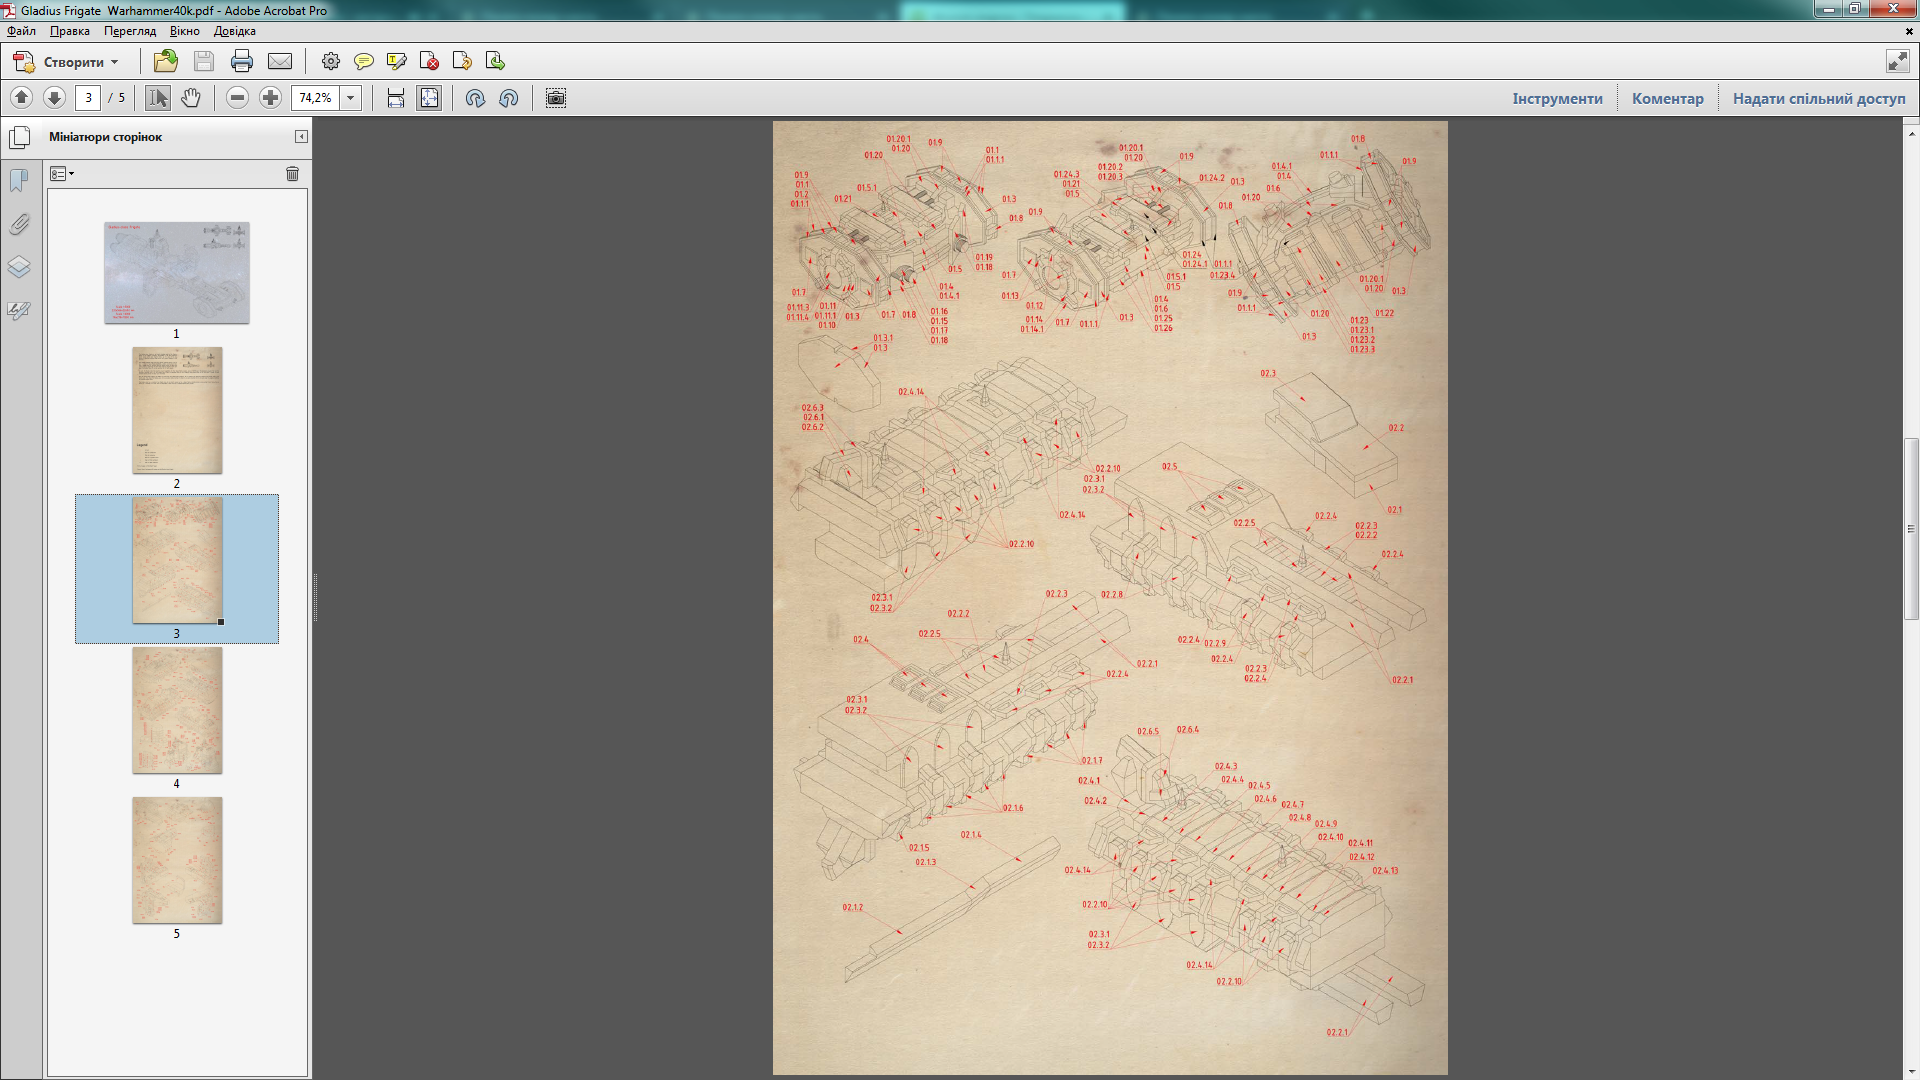
Task: Open a file with the folder icon
Action: click(166, 61)
